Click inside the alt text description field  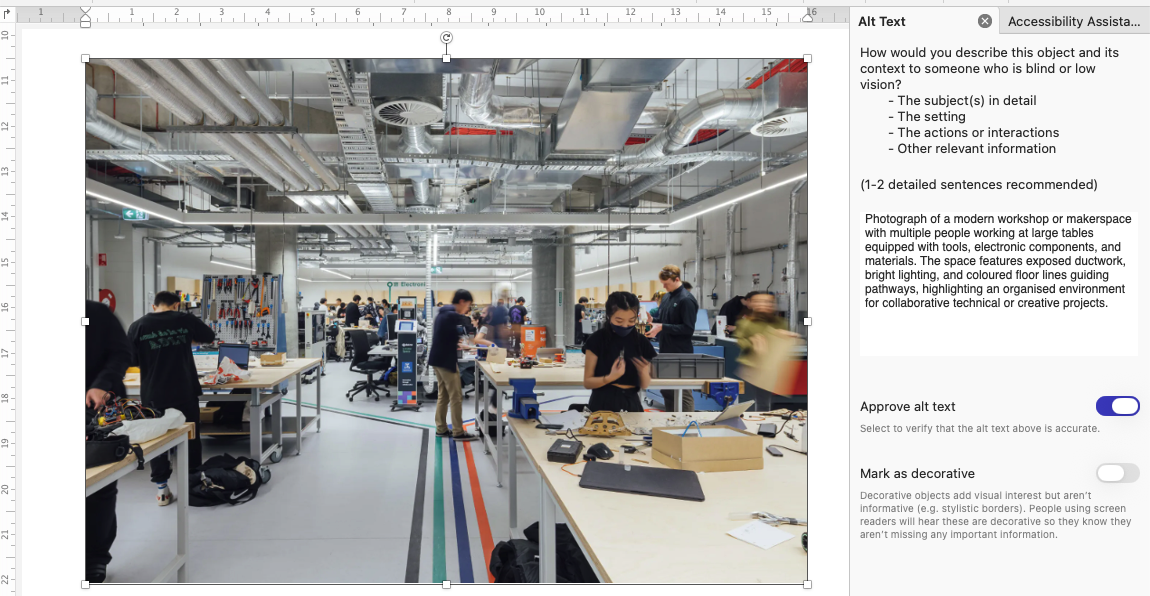pyautogui.click(x=998, y=284)
